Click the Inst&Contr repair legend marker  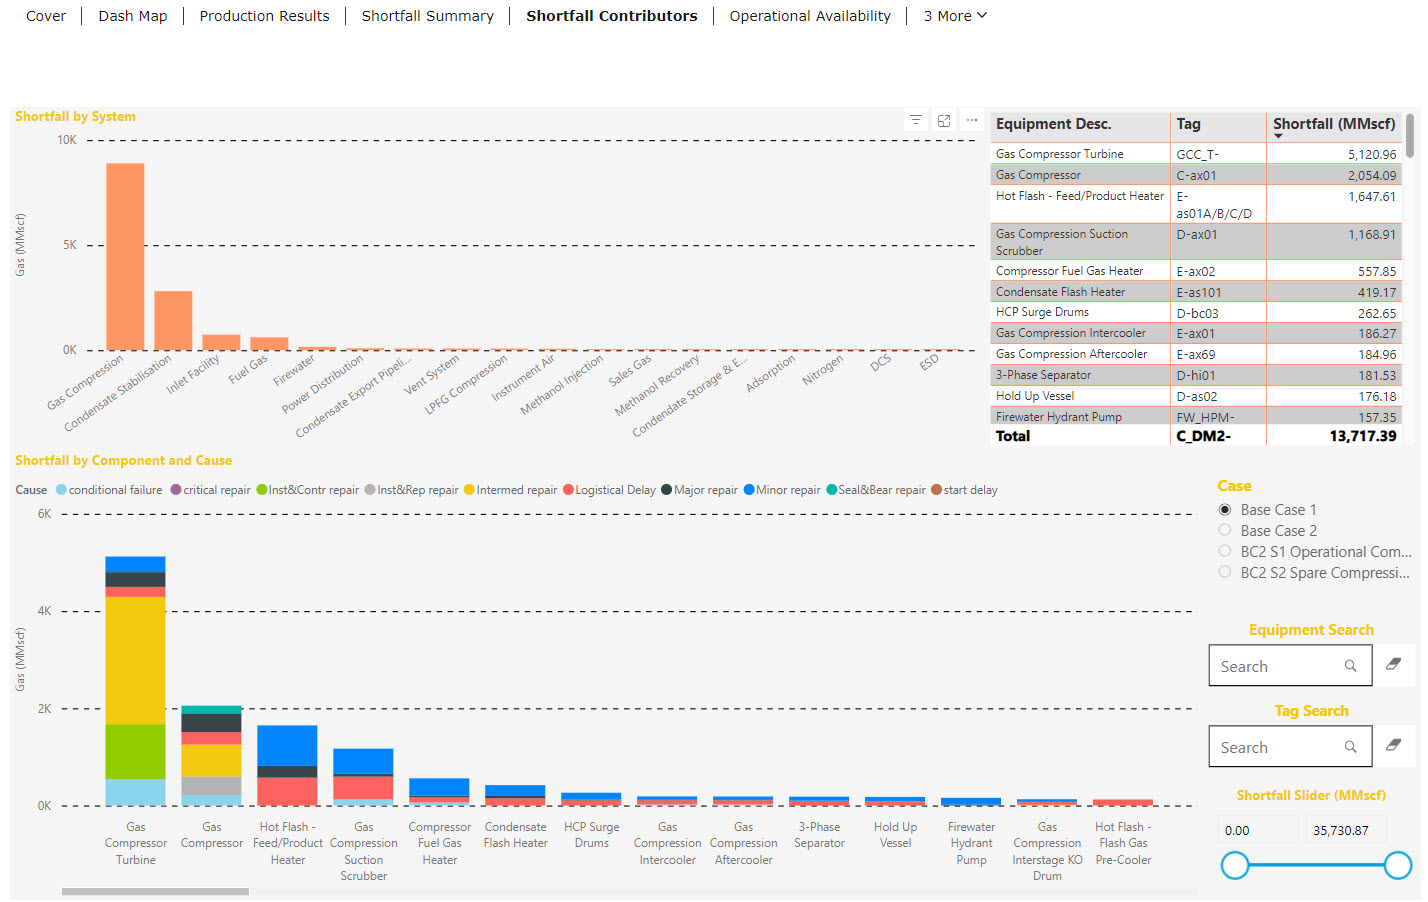click(x=261, y=490)
